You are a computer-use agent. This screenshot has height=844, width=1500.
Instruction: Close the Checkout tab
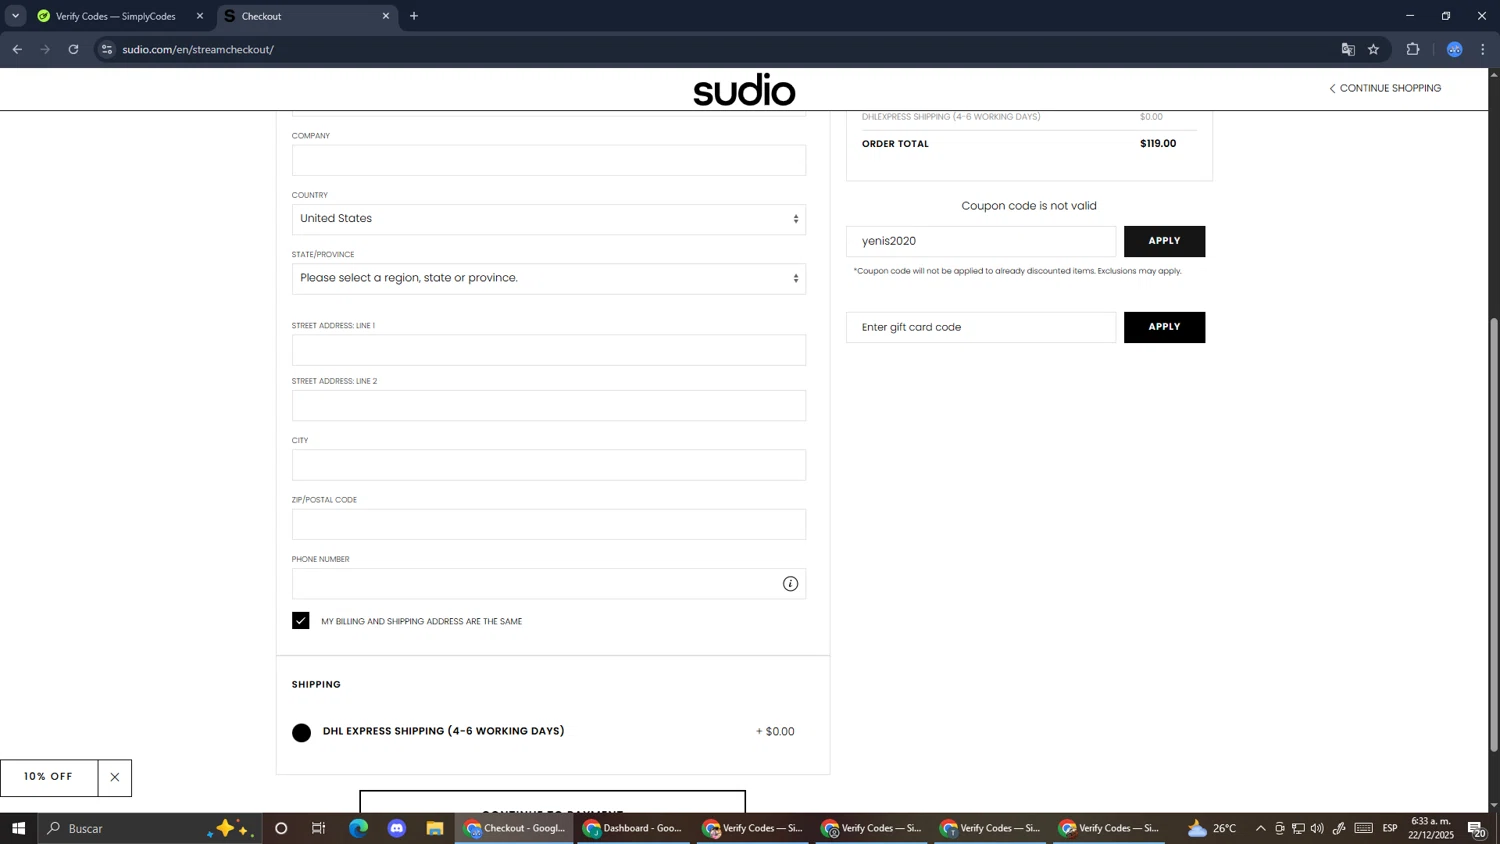tap(386, 16)
